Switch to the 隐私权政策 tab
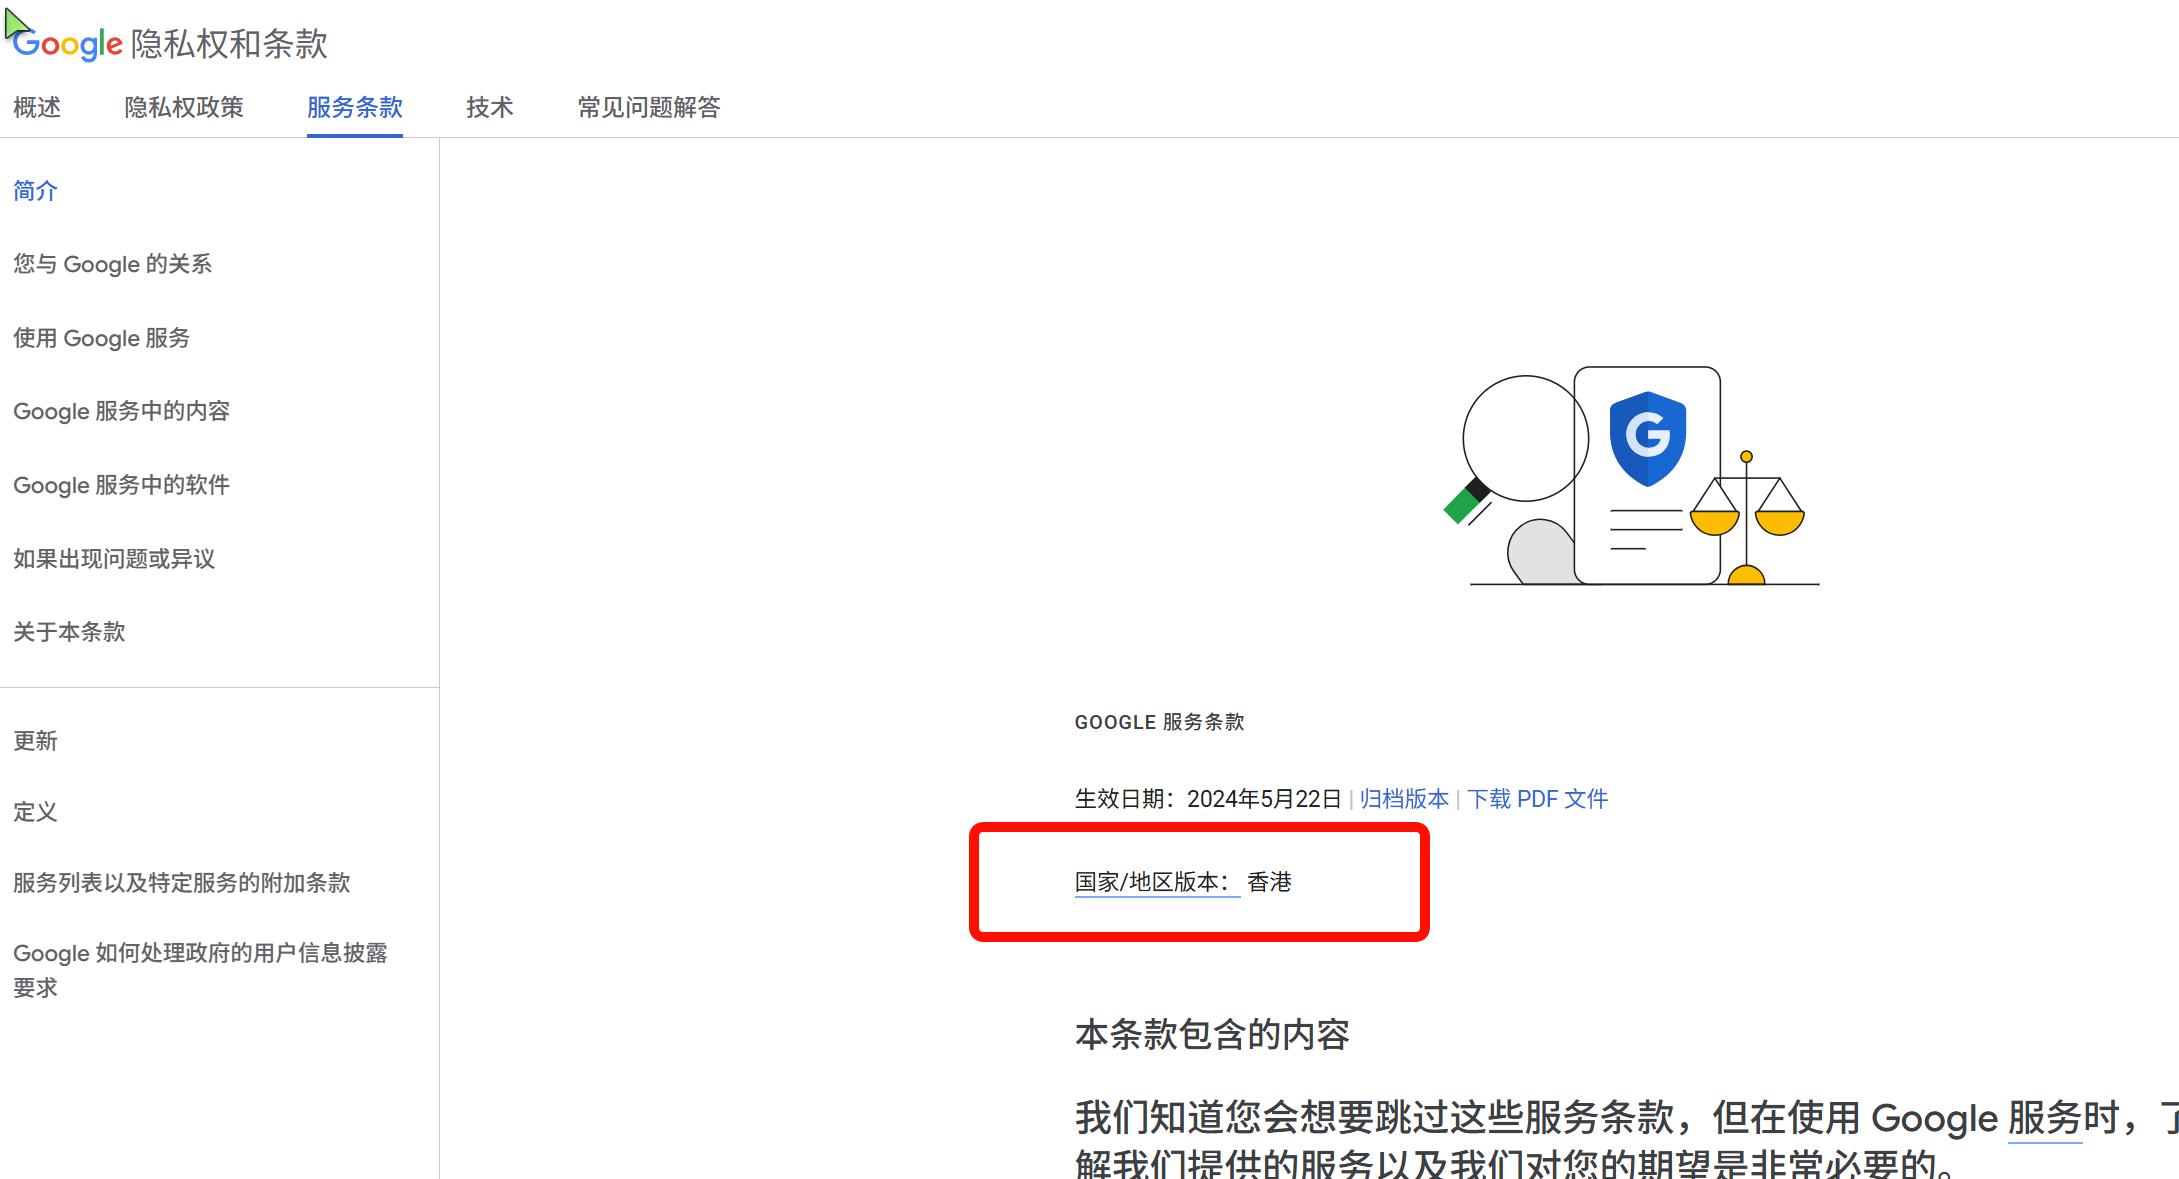The image size is (2179, 1179). (184, 107)
